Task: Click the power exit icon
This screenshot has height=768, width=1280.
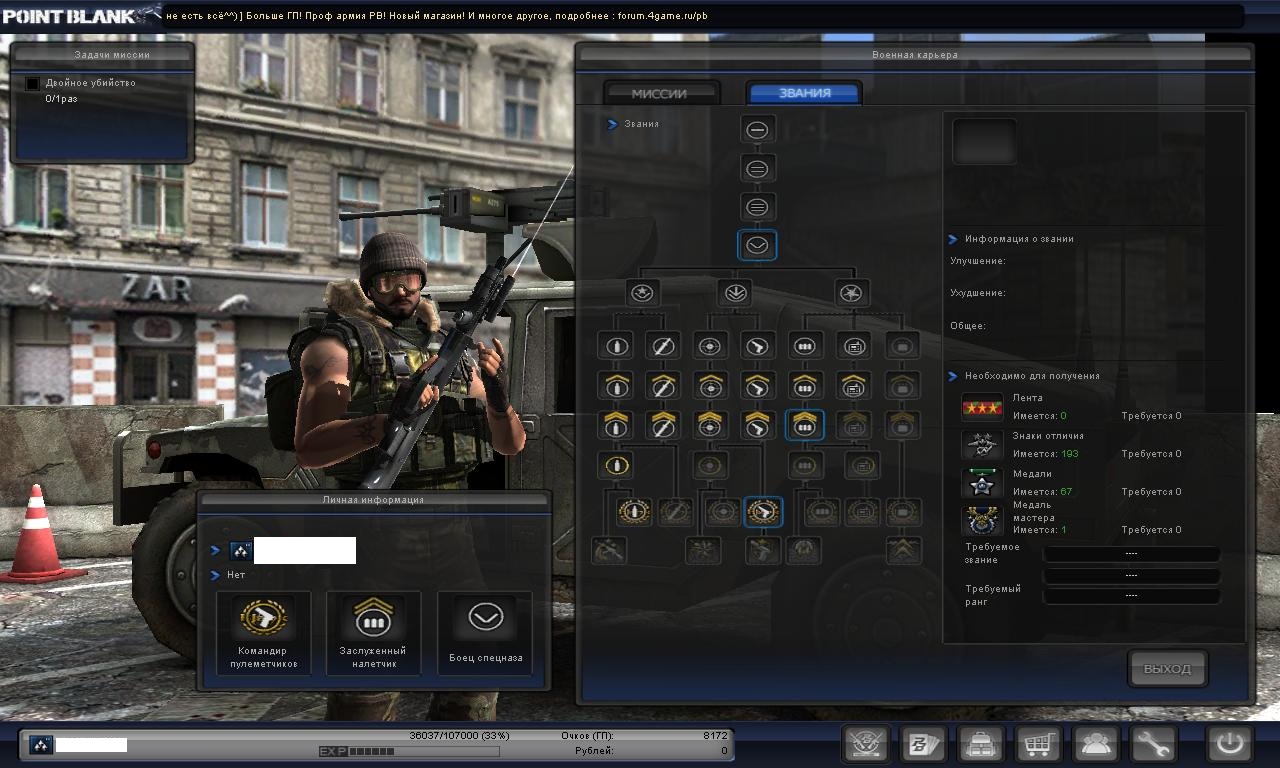Action: pyautogui.click(x=1229, y=744)
